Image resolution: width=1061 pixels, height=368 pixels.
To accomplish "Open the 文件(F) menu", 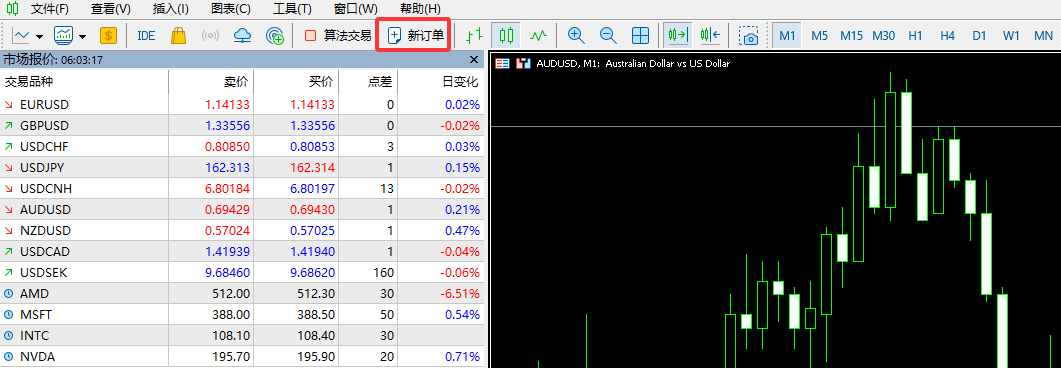I will coord(50,9).
